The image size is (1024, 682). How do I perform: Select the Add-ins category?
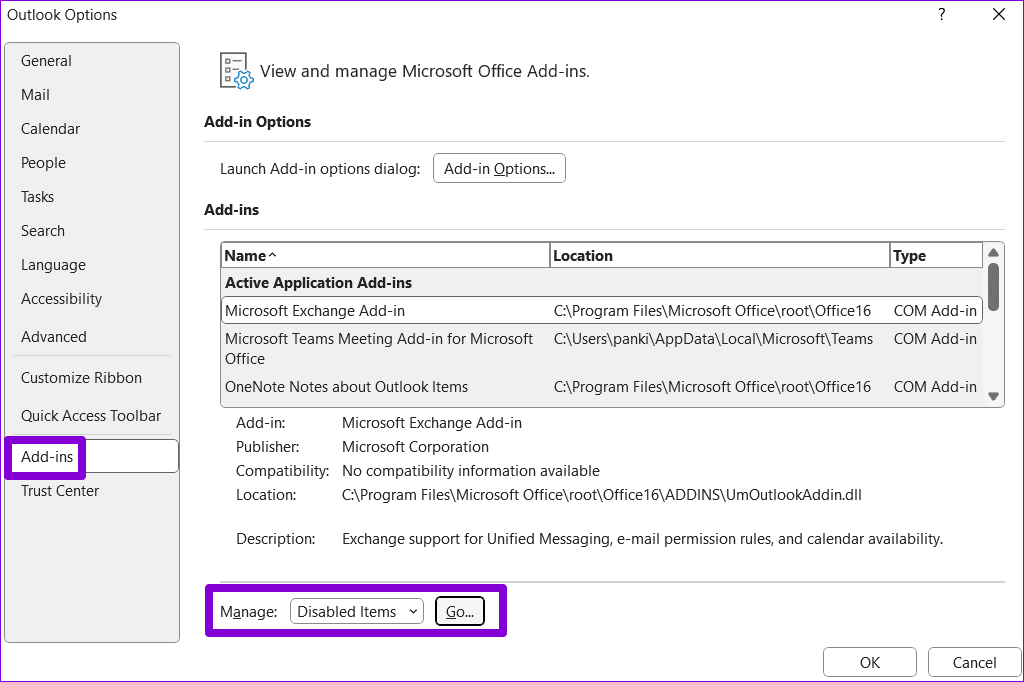tap(92, 456)
